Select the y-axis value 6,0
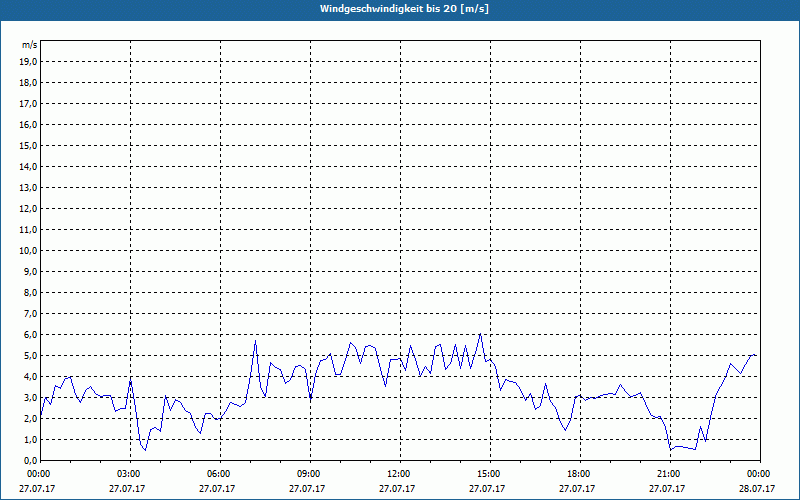The width and height of the screenshot is (800, 500). (x=30, y=335)
